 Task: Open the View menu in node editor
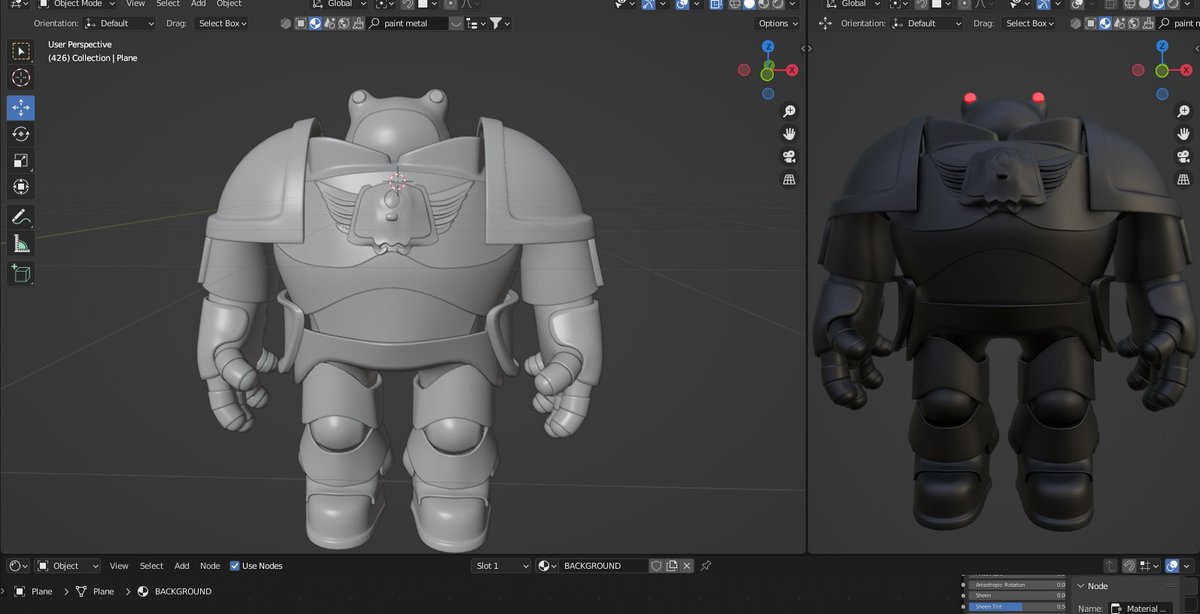coord(119,566)
